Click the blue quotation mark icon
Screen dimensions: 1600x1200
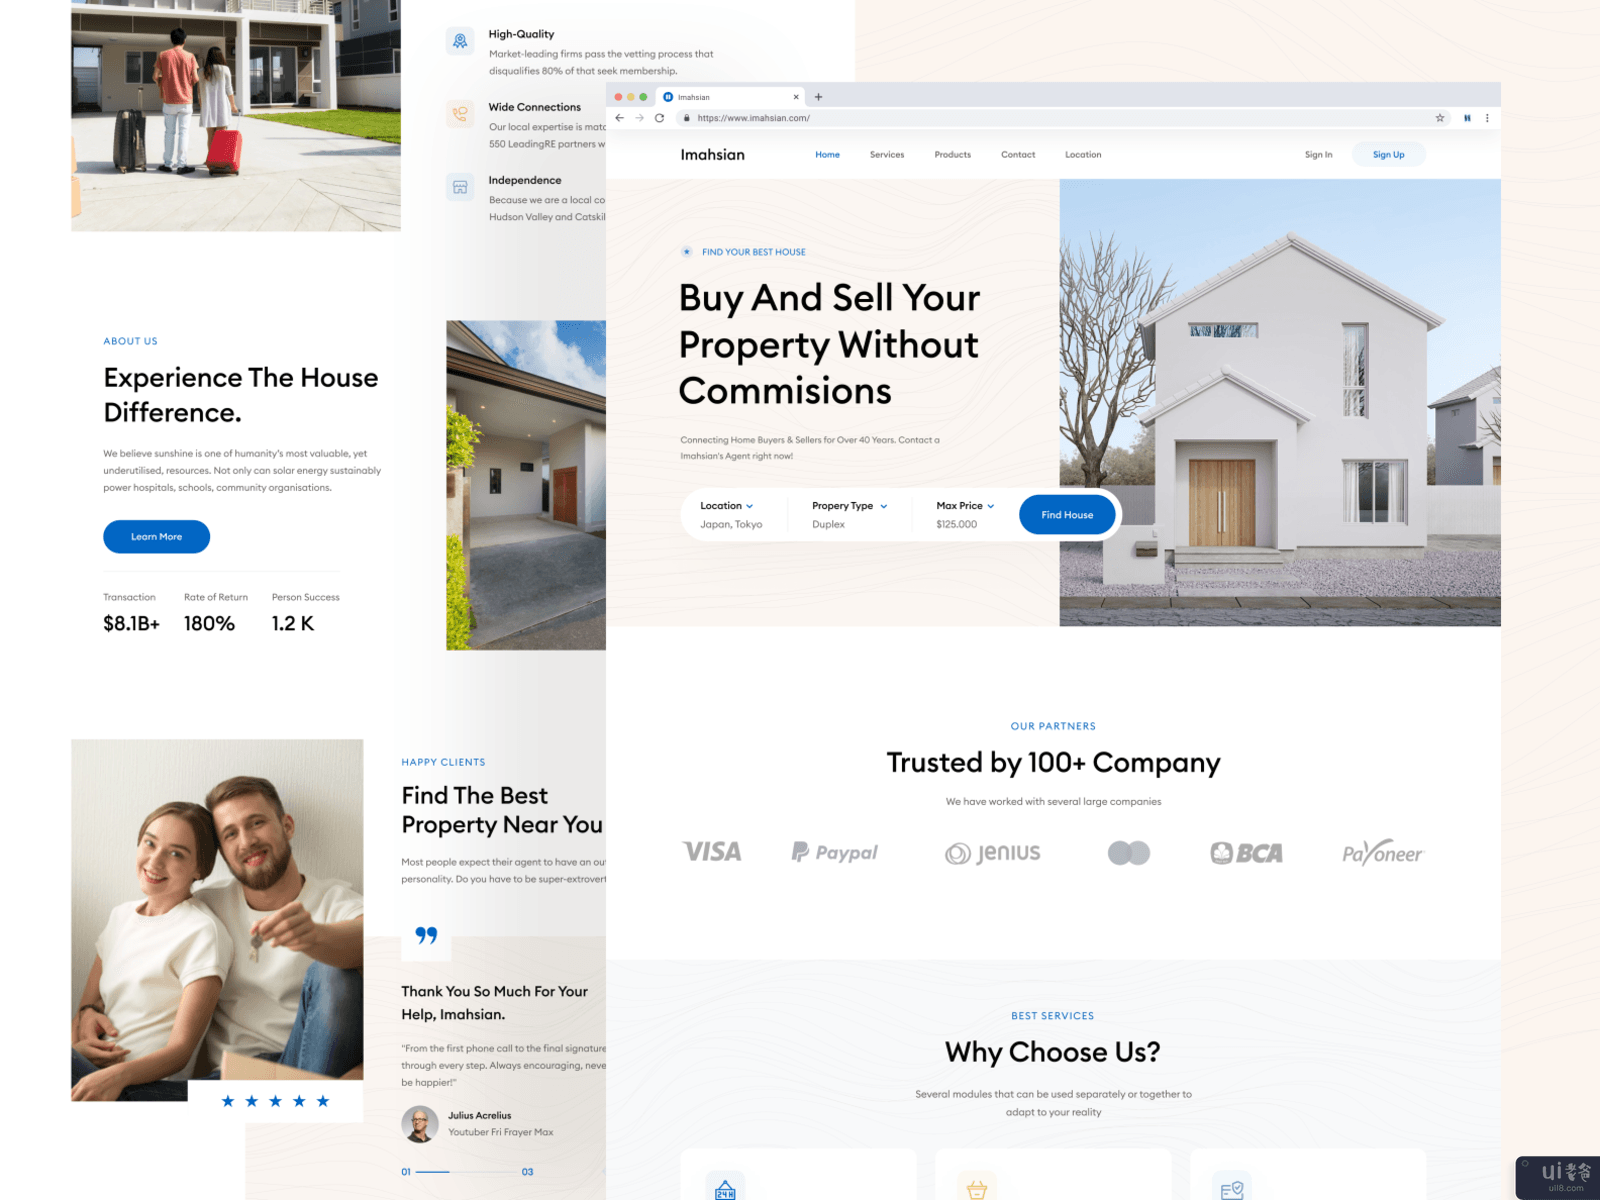tap(426, 935)
